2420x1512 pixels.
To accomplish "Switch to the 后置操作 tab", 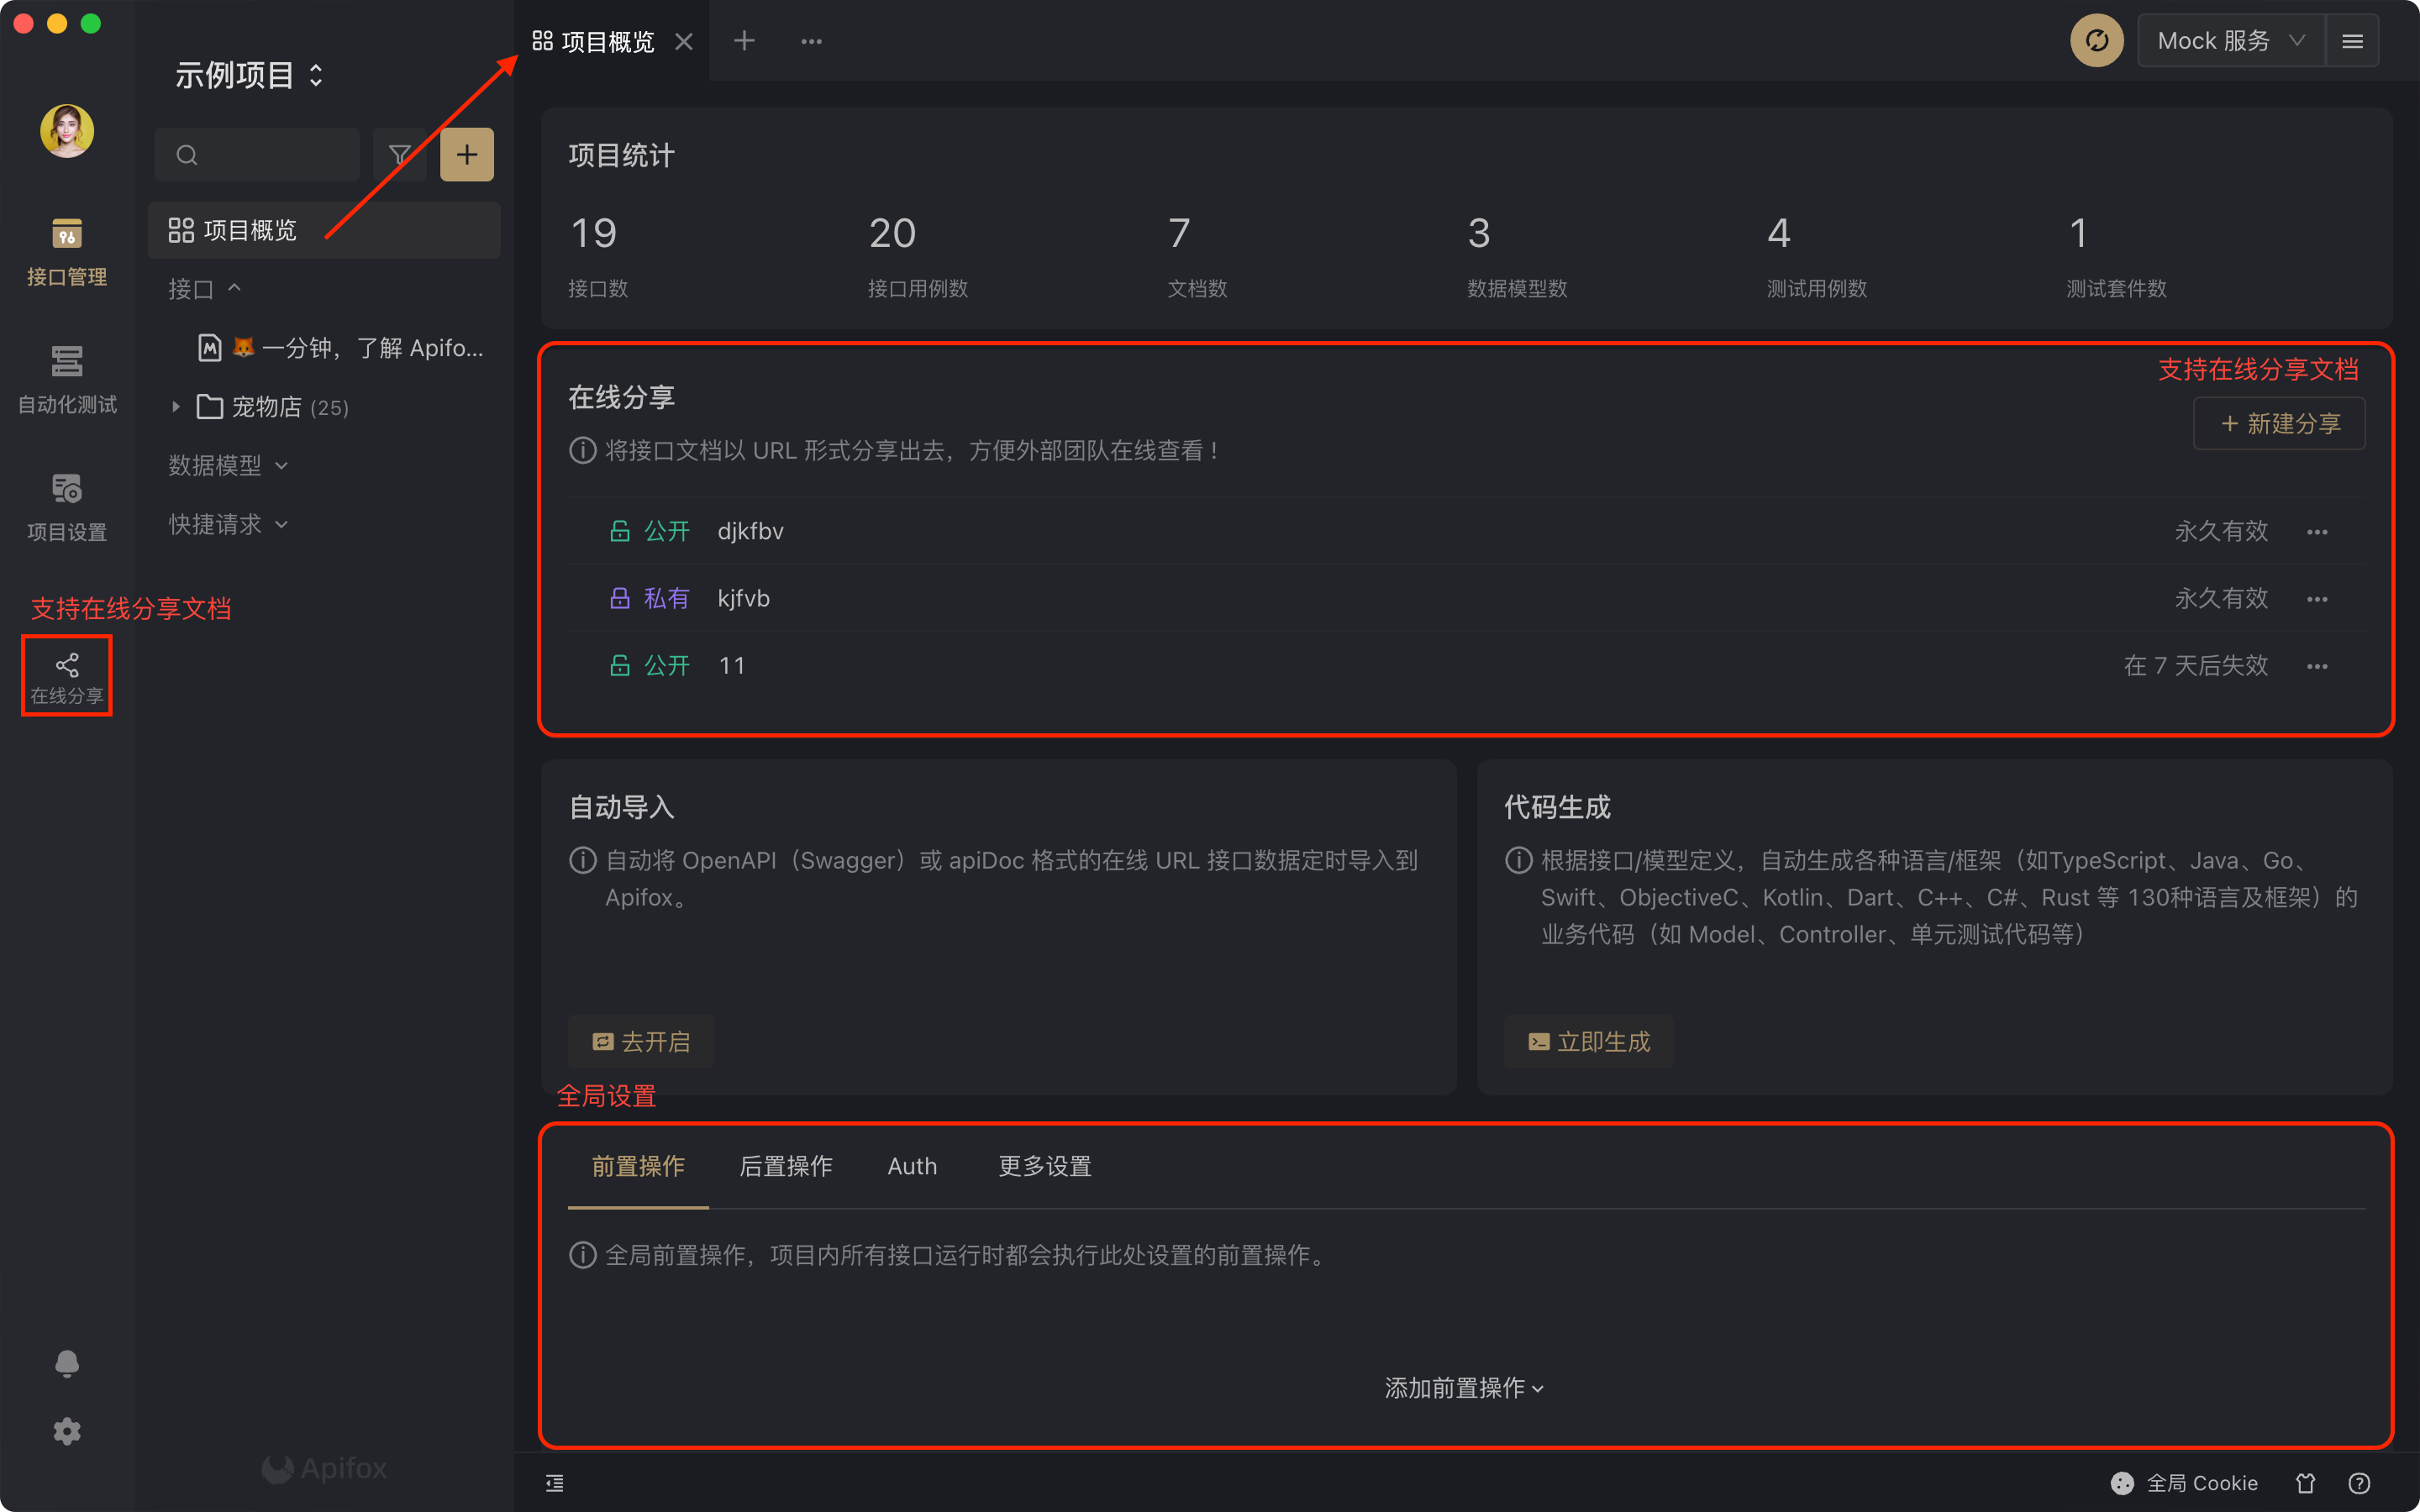I will 785,1166.
